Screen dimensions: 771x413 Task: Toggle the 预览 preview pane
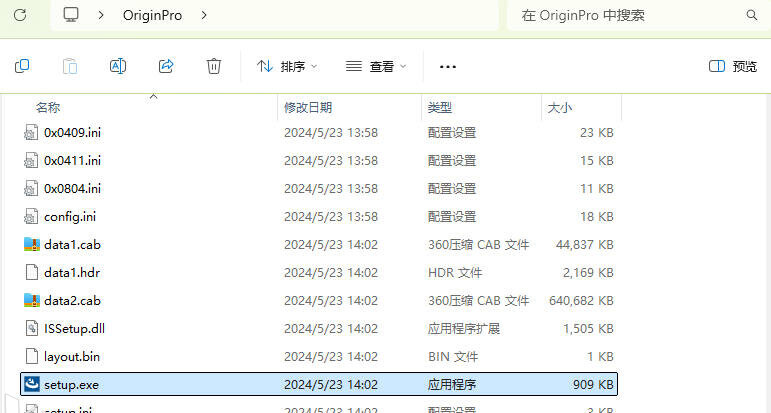click(733, 66)
